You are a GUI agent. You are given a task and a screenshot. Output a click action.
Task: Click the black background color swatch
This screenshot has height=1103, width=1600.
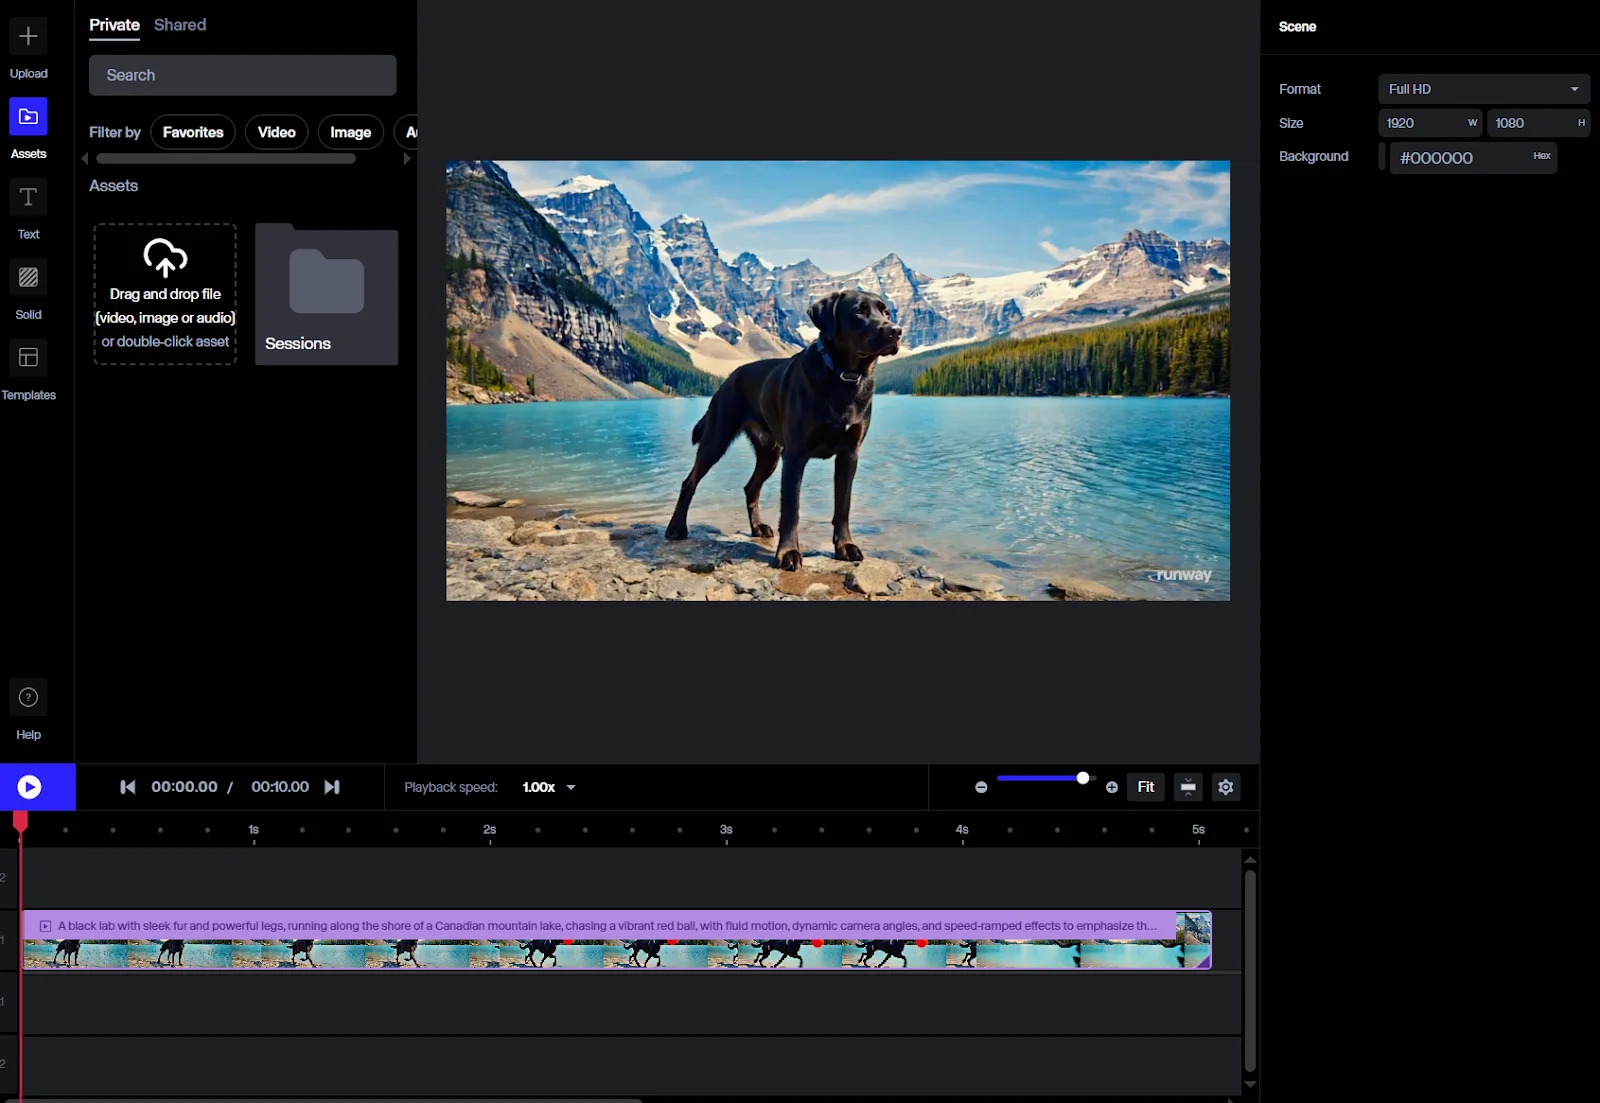pos(1383,158)
